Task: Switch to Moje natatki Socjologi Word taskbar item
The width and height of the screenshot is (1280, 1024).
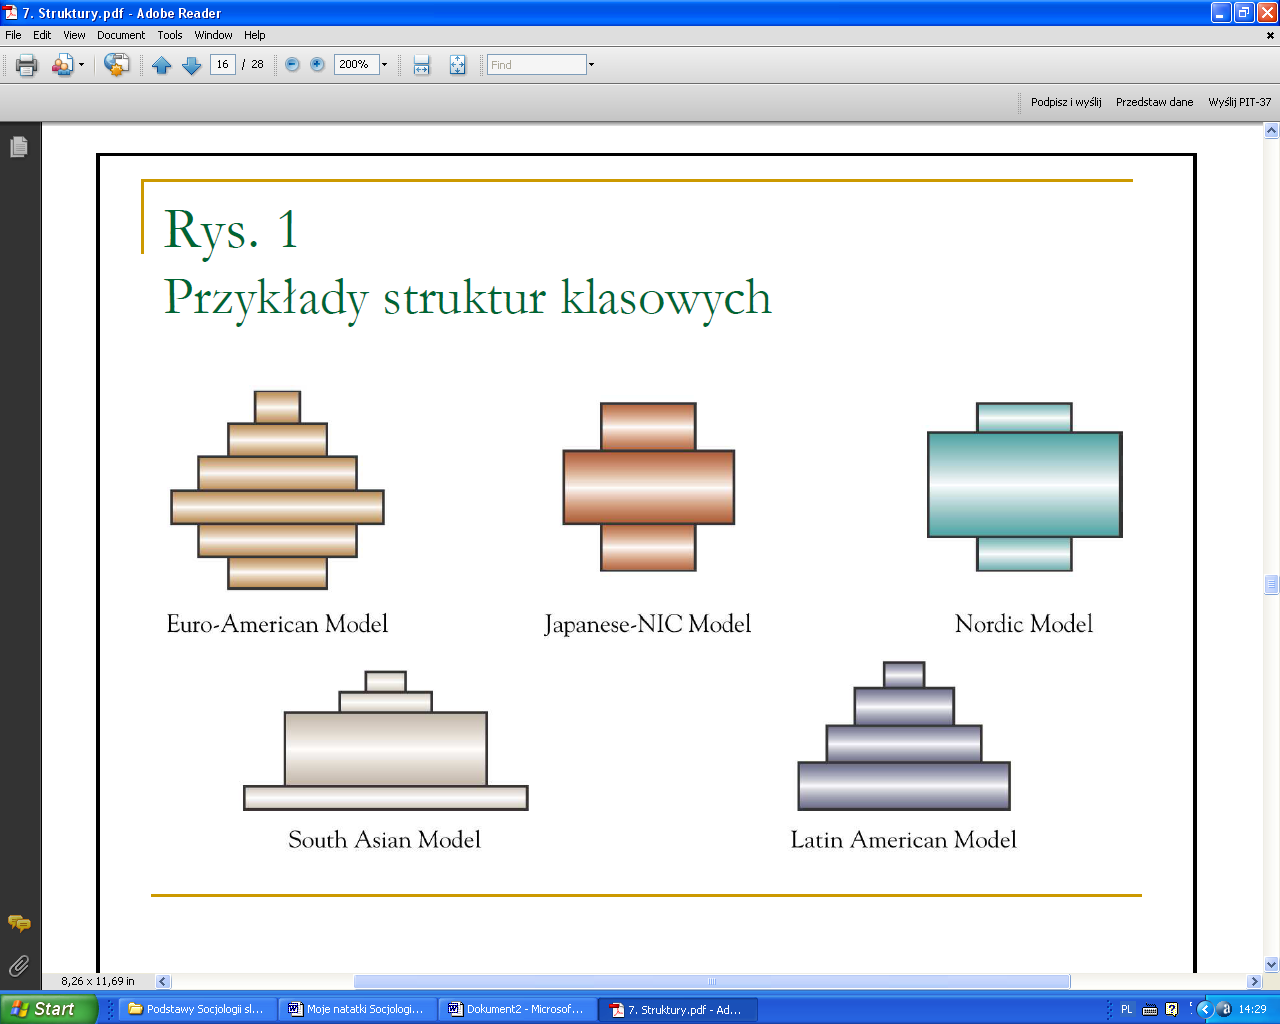Action: coord(357,1009)
